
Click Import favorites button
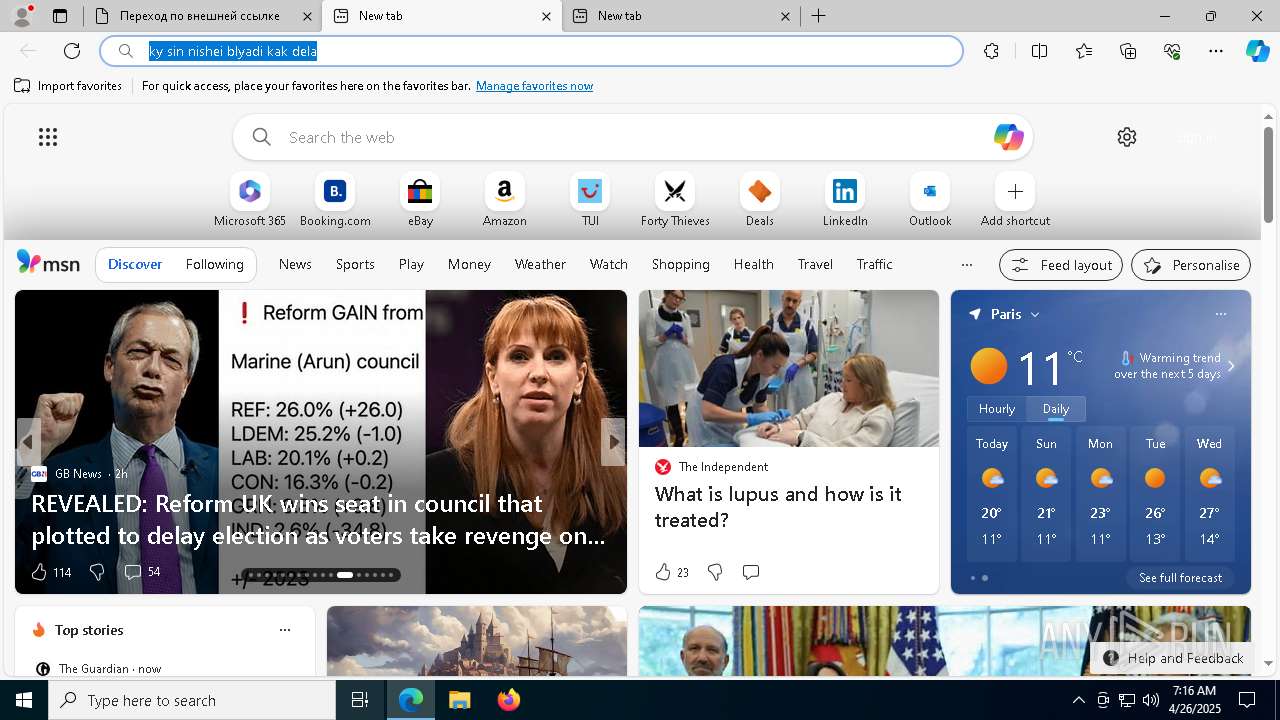68,86
